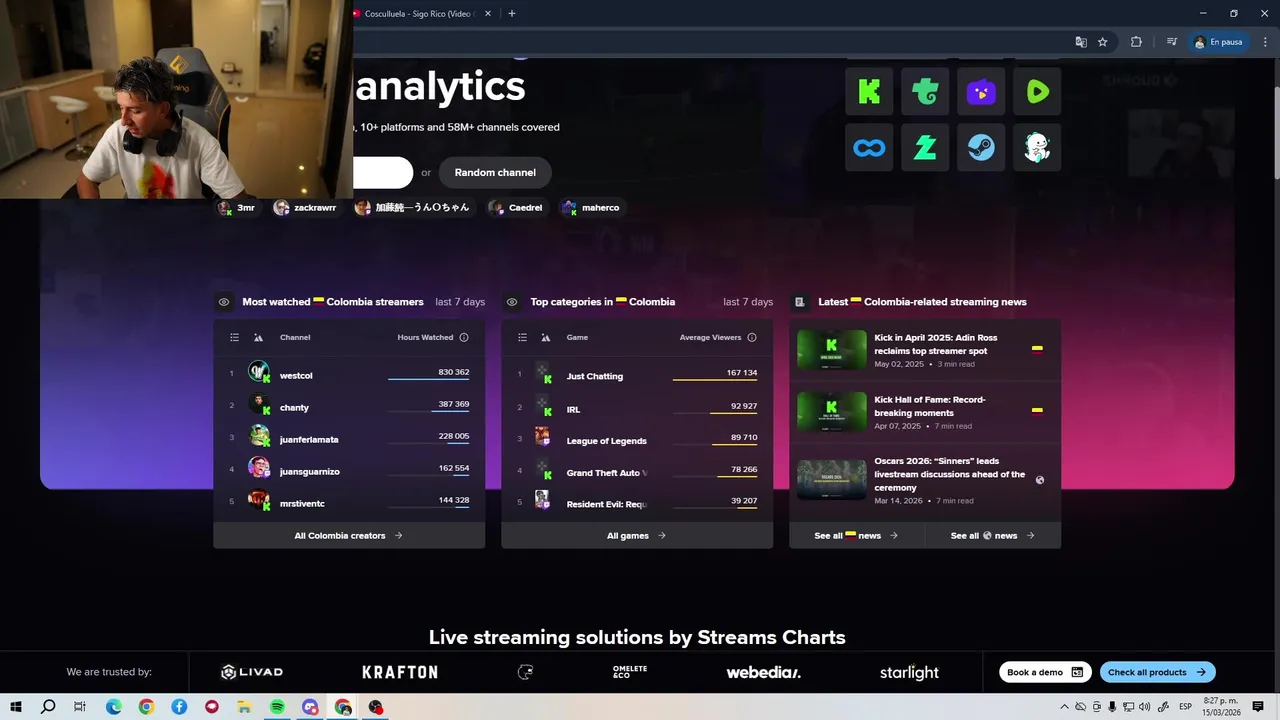Open the Rumble platform tile
The width and height of the screenshot is (1280, 720).
click(x=1037, y=92)
